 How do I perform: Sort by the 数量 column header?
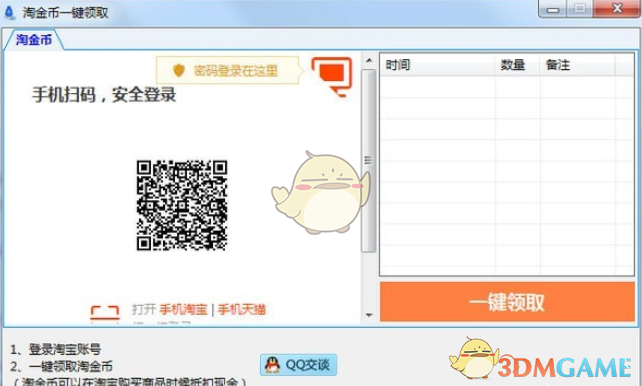518,65
